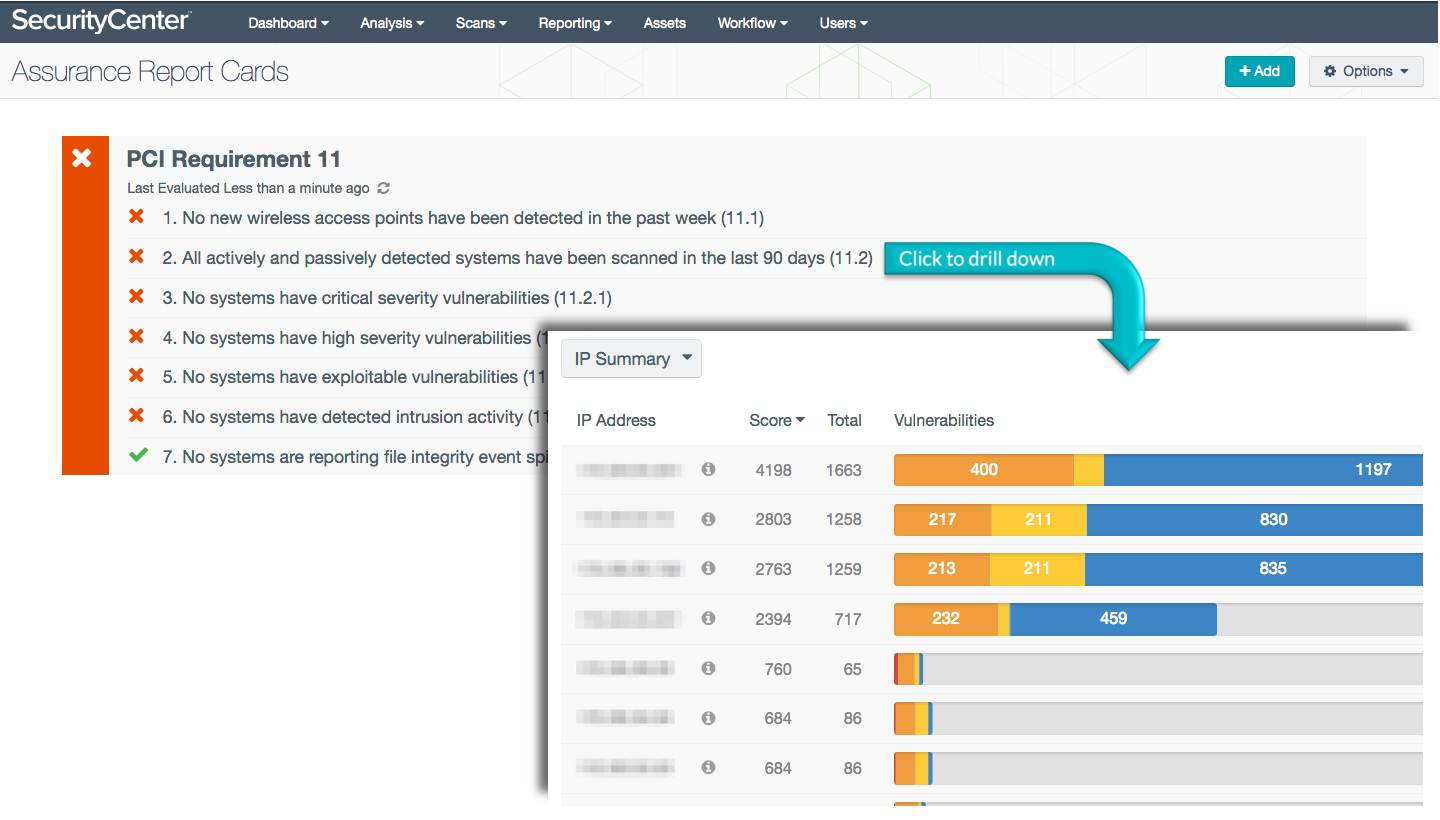The image size is (1440, 820).
Task: Drill down on policy 2 scanned in last 90 days
Action: 517,258
